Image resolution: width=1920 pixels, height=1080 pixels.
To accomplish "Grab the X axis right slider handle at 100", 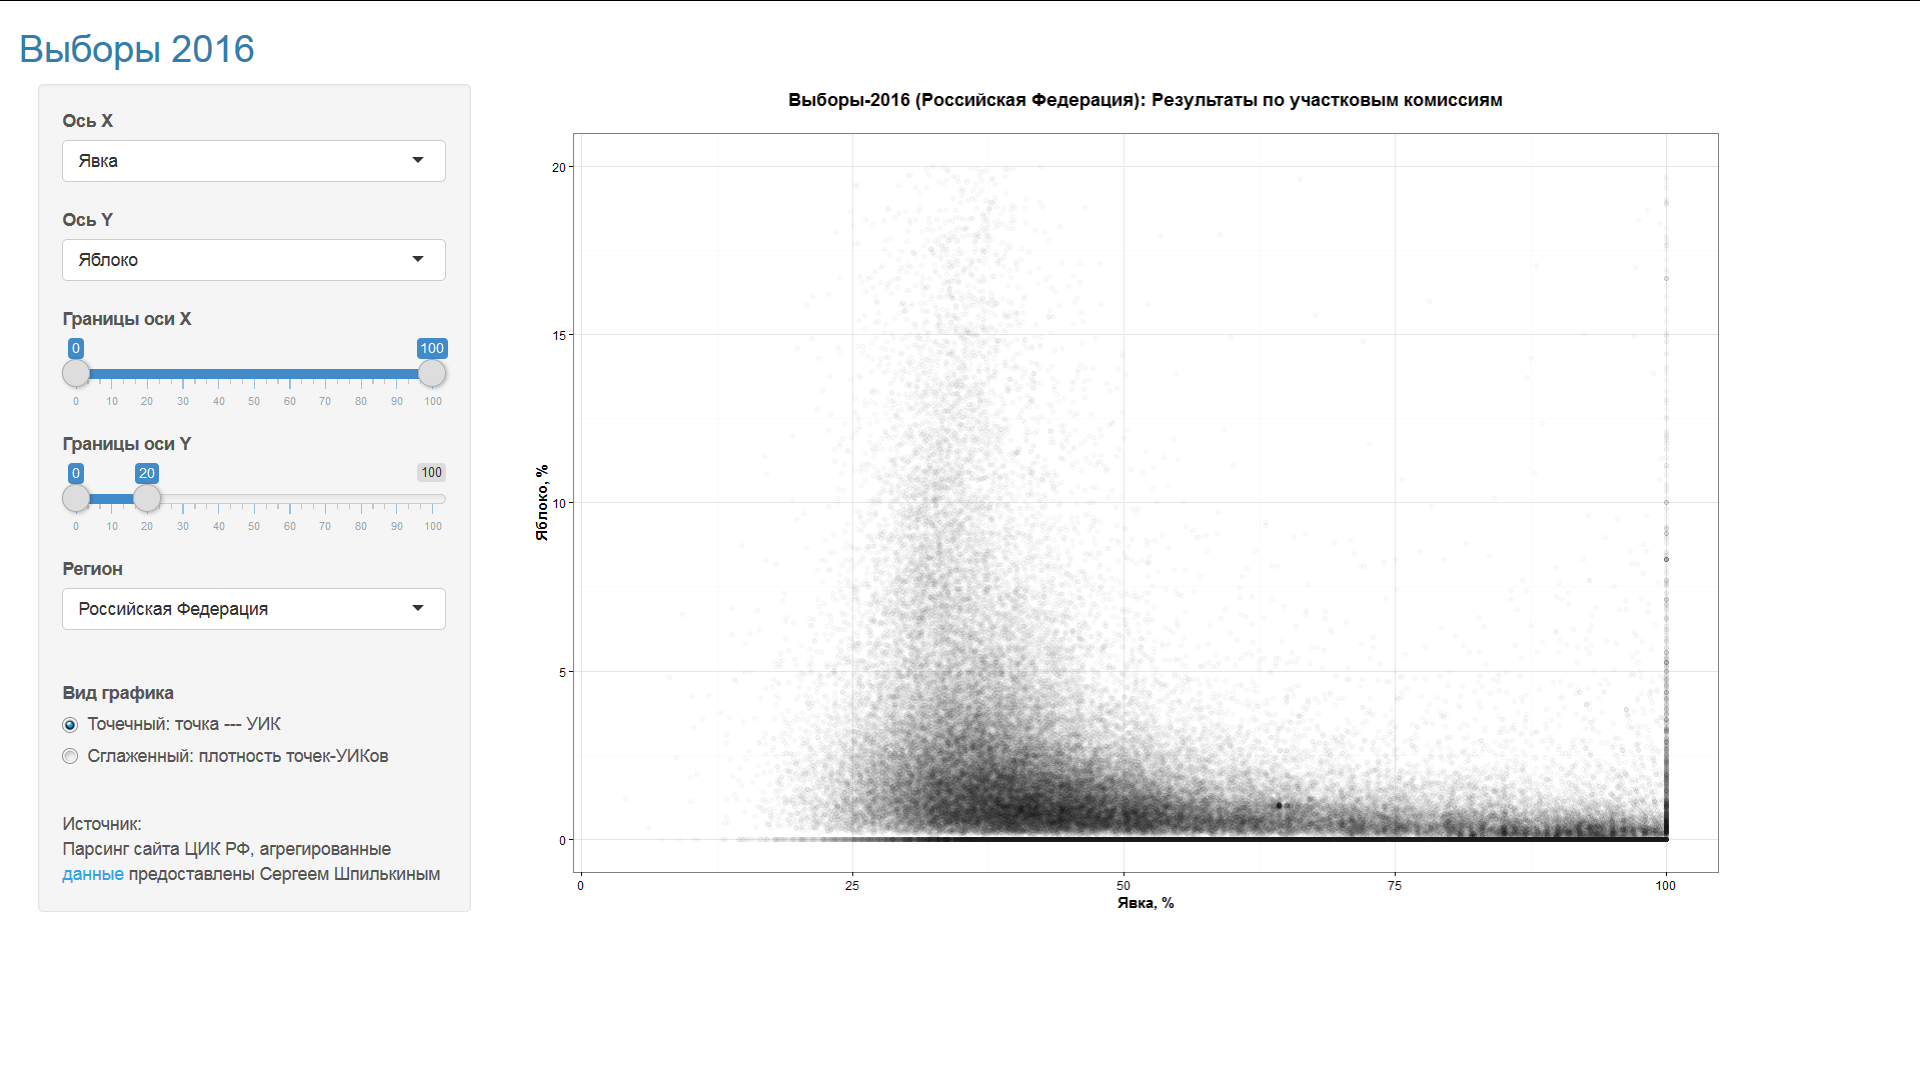I will [432, 373].
